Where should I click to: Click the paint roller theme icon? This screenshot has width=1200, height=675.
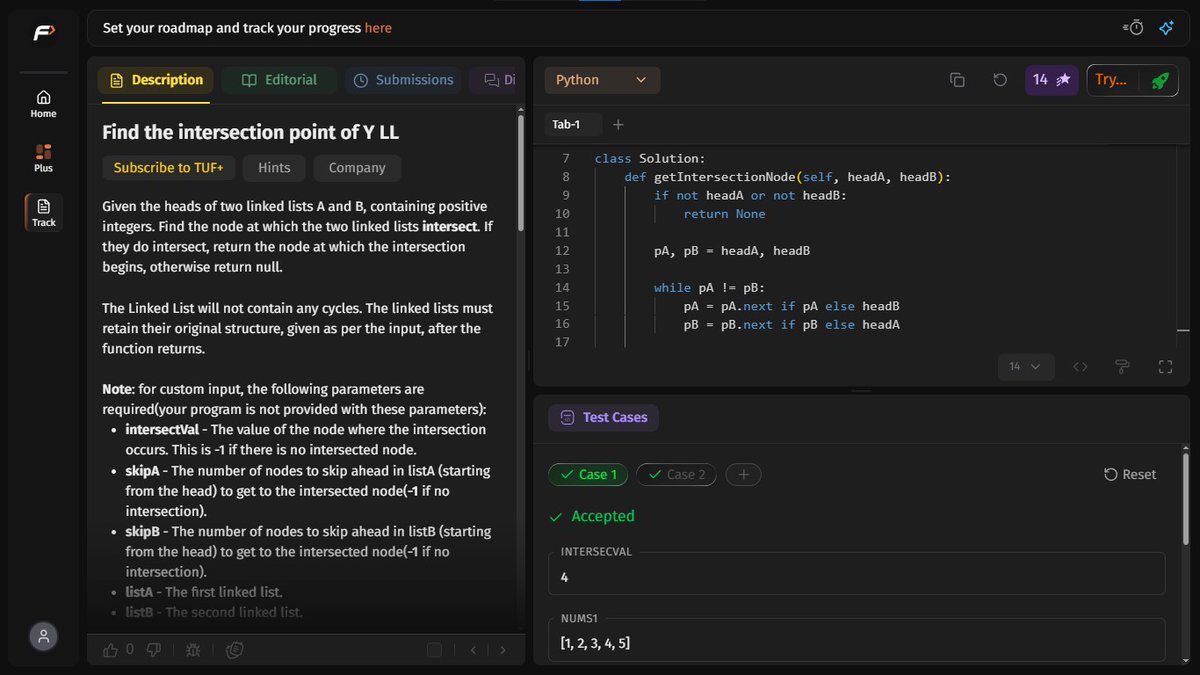pos(1122,367)
